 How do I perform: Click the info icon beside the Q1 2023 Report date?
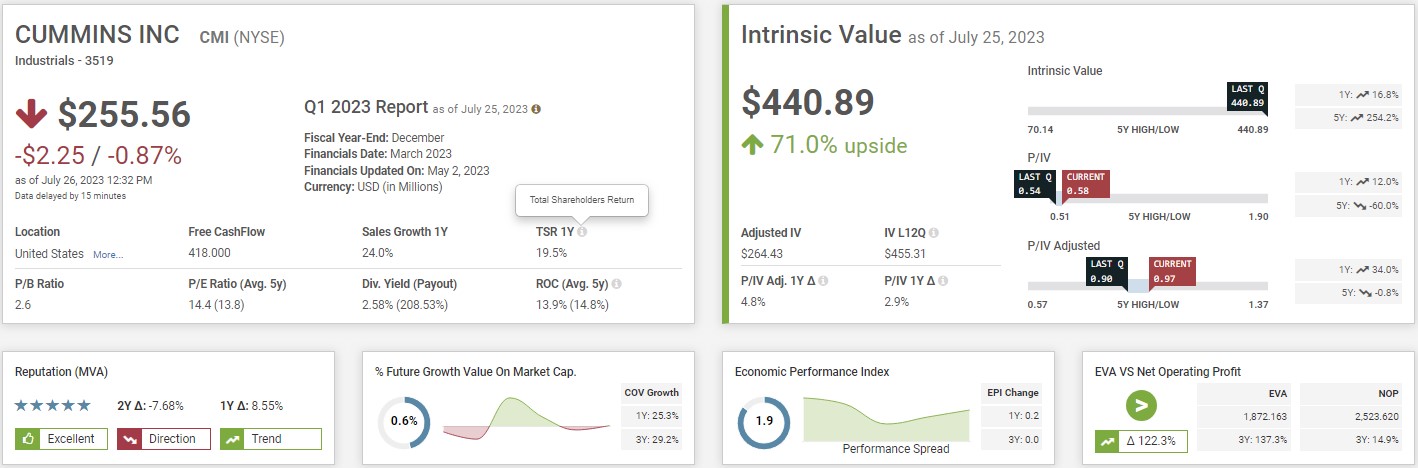[x=536, y=108]
